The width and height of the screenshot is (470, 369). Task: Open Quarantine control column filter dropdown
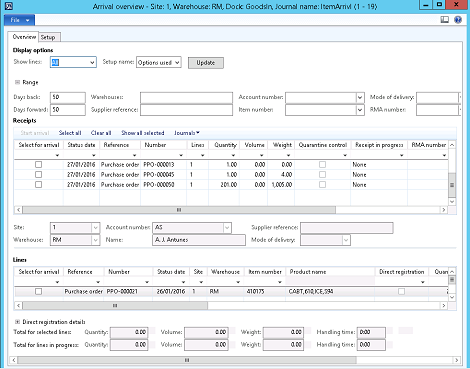[x=345, y=155]
